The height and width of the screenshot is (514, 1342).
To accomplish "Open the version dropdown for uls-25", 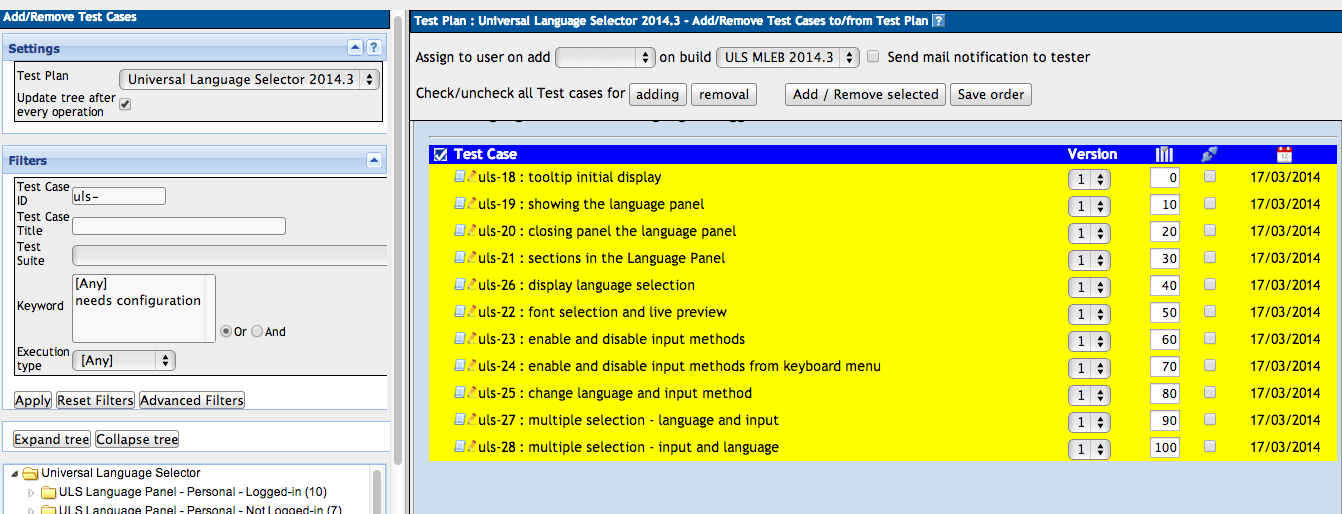I will click(1089, 395).
